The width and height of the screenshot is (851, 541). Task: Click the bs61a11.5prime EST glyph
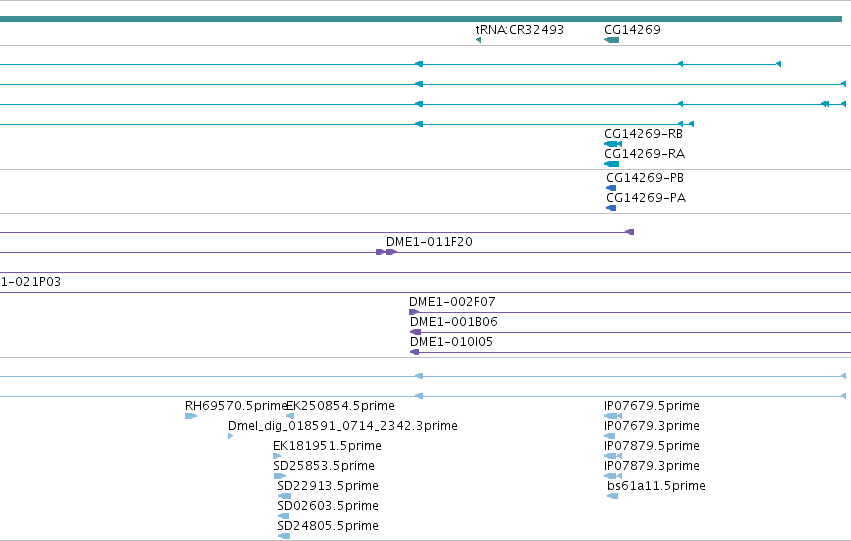click(x=613, y=496)
